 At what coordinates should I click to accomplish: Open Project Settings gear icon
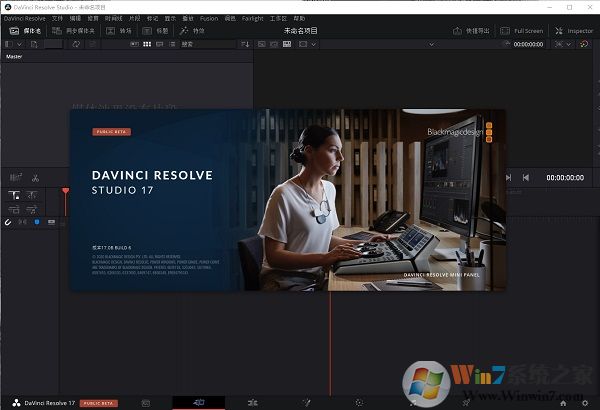pyautogui.click(x=586, y=403)
